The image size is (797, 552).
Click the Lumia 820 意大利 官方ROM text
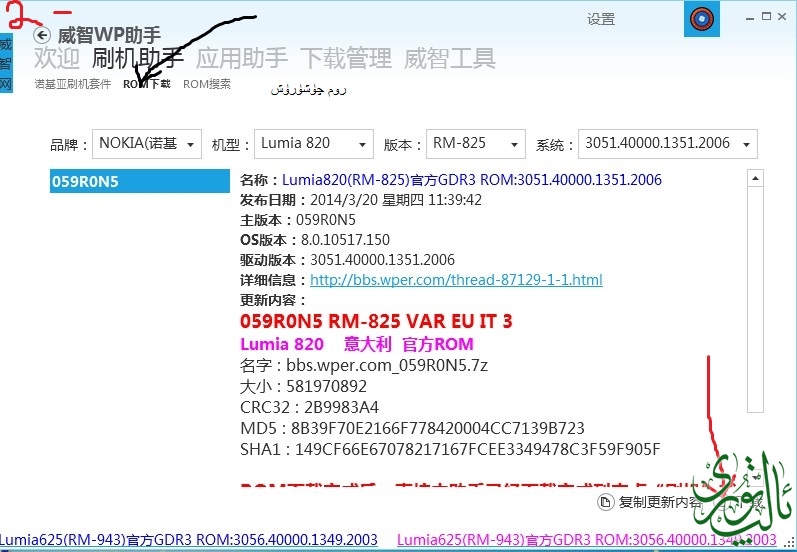click(x=357, y=344)
